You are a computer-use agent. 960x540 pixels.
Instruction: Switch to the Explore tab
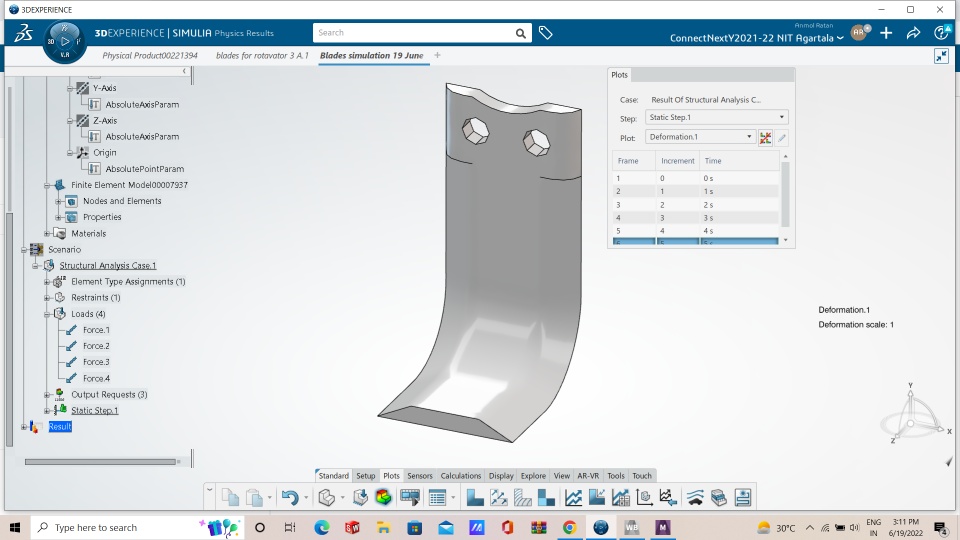click(x=533, y=476)
